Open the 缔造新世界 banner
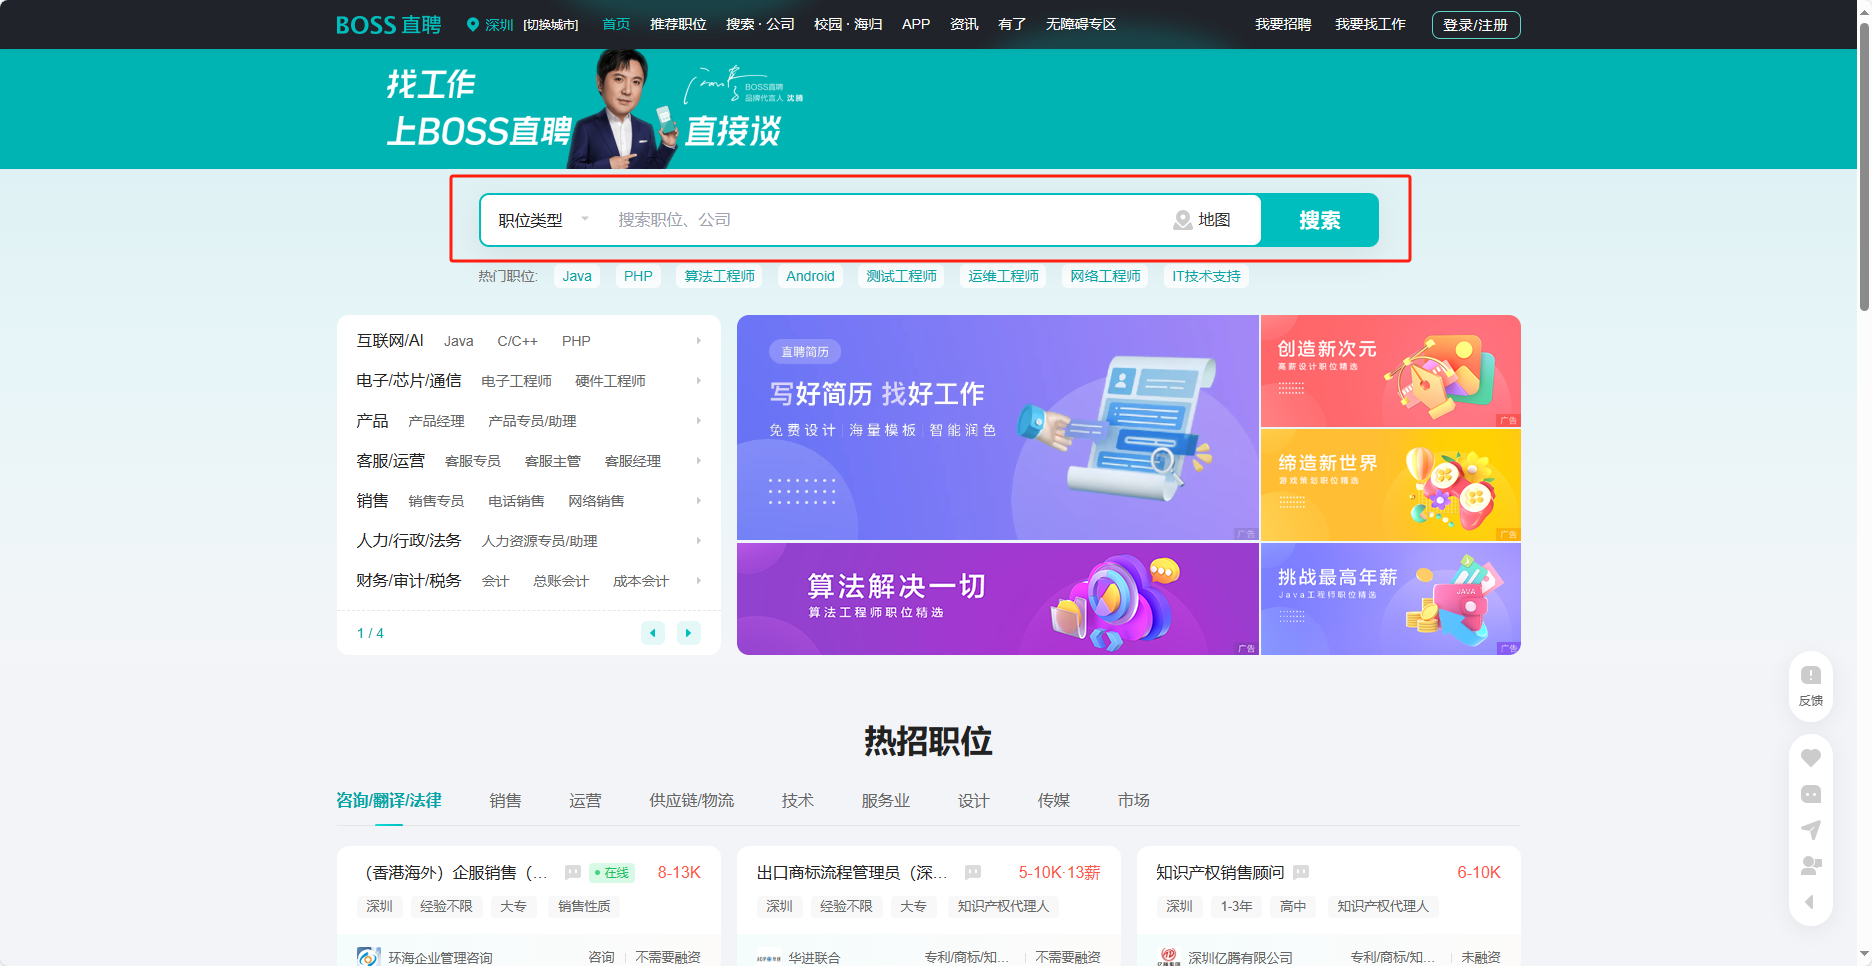1872x966 pixels. pyautogui.click(x=1390, y=485)
